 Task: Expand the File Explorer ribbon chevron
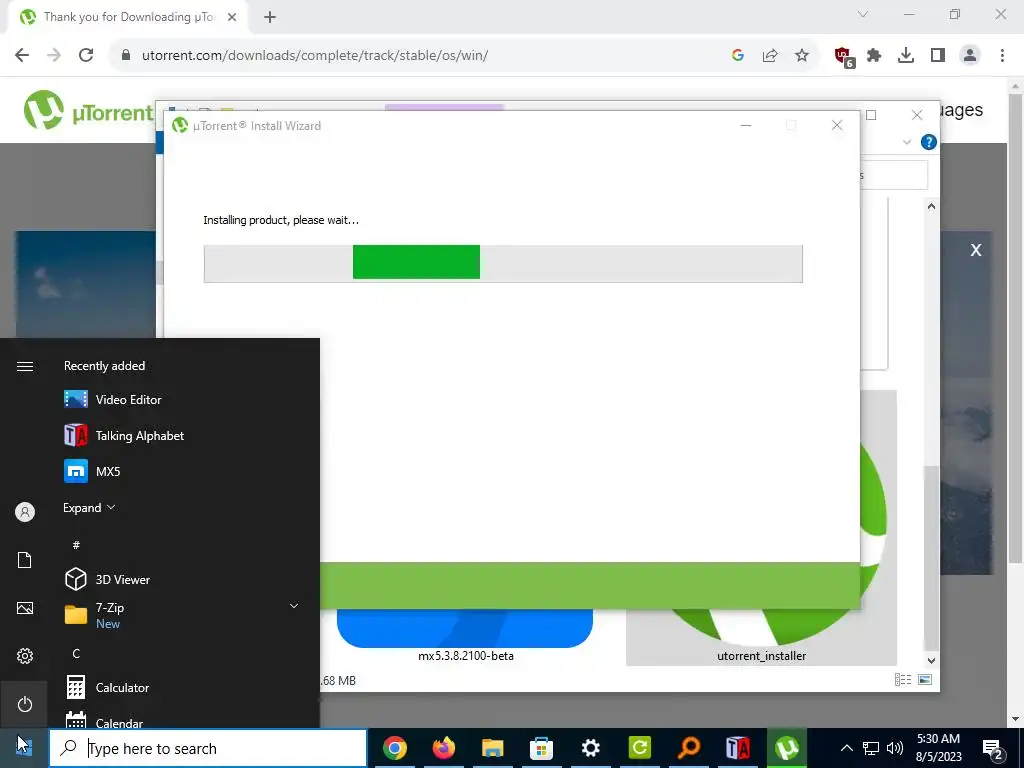pos(906,142)
